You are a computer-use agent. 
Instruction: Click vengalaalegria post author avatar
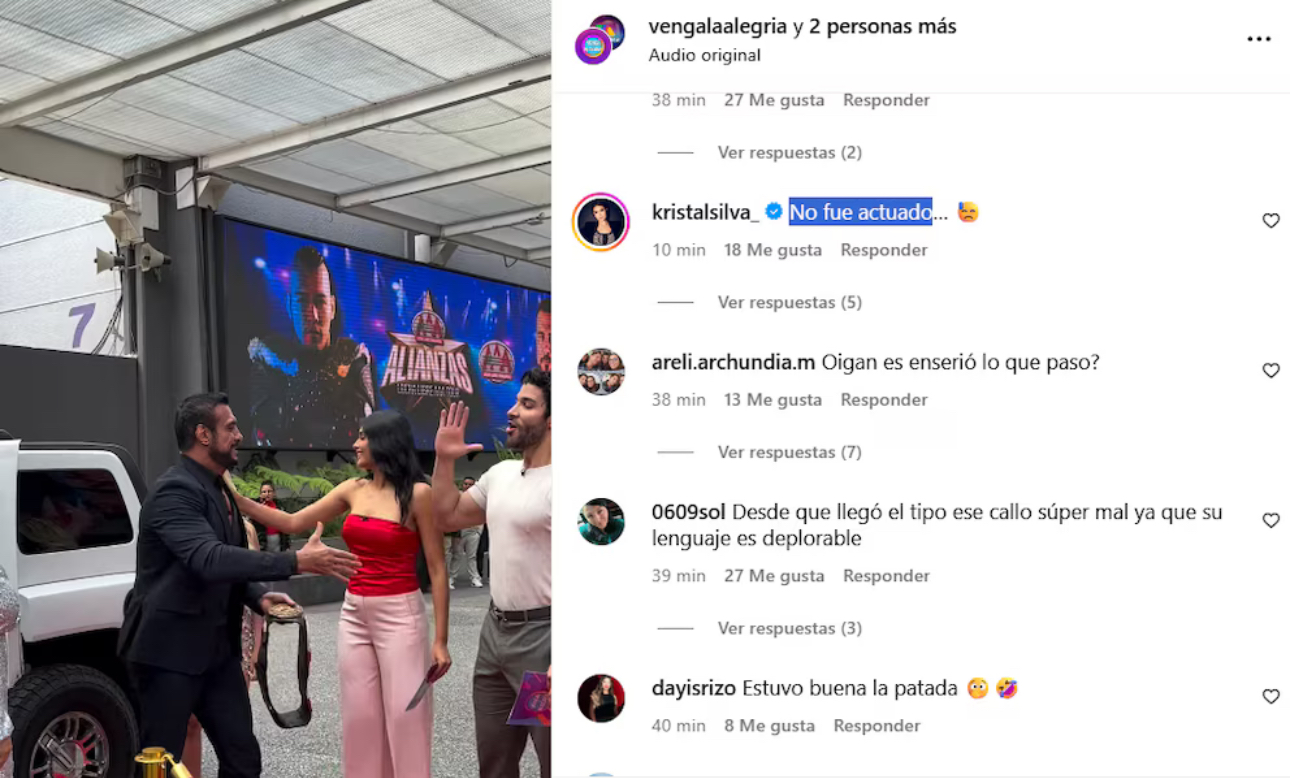[599, 39]
